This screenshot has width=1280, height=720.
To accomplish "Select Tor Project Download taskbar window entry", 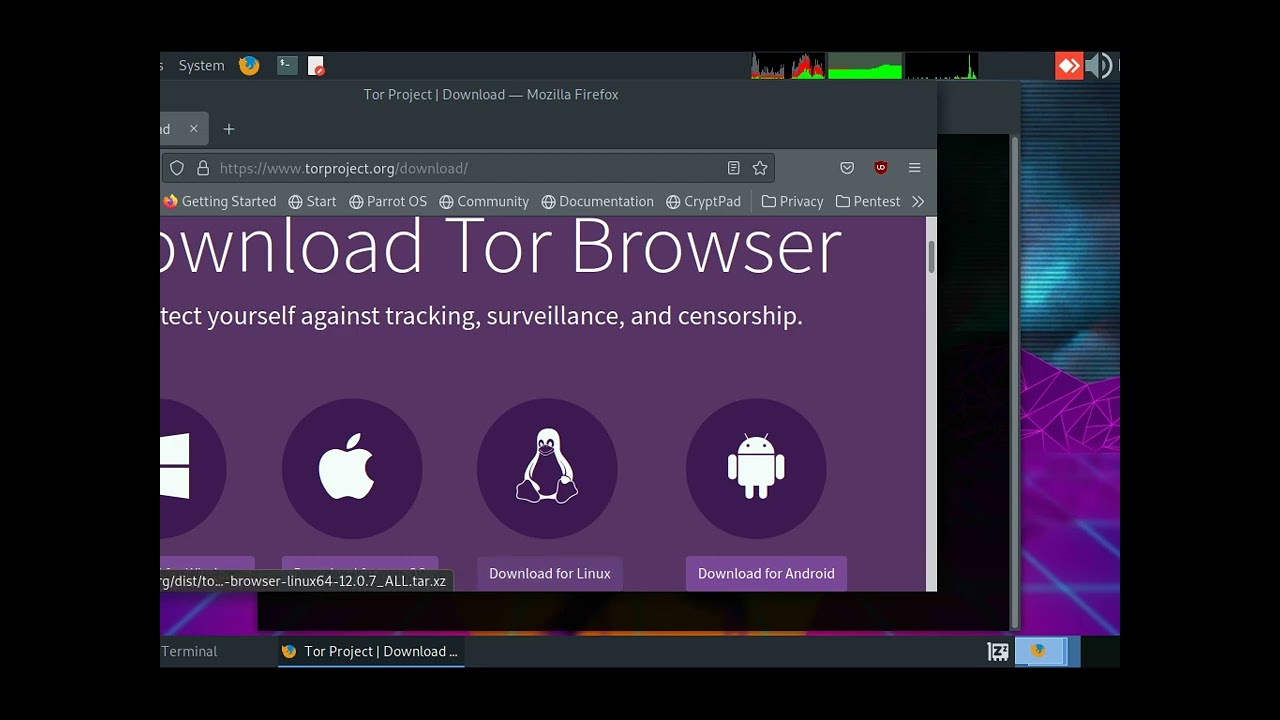I will pyautogui.click(x=371, y=651).
